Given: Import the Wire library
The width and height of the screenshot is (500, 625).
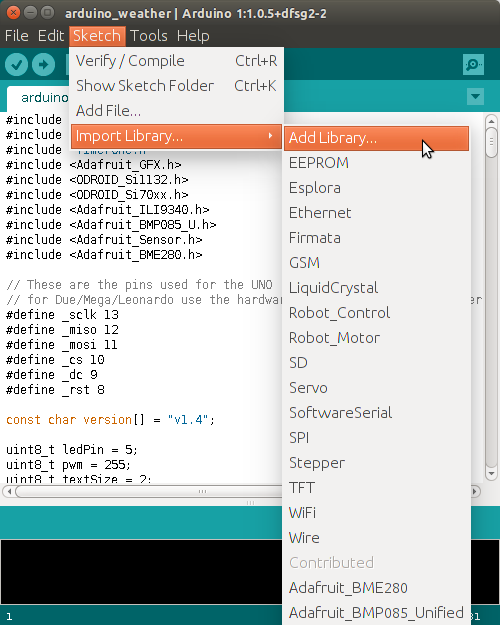Looking at the screenshot, I should (376, 538).
